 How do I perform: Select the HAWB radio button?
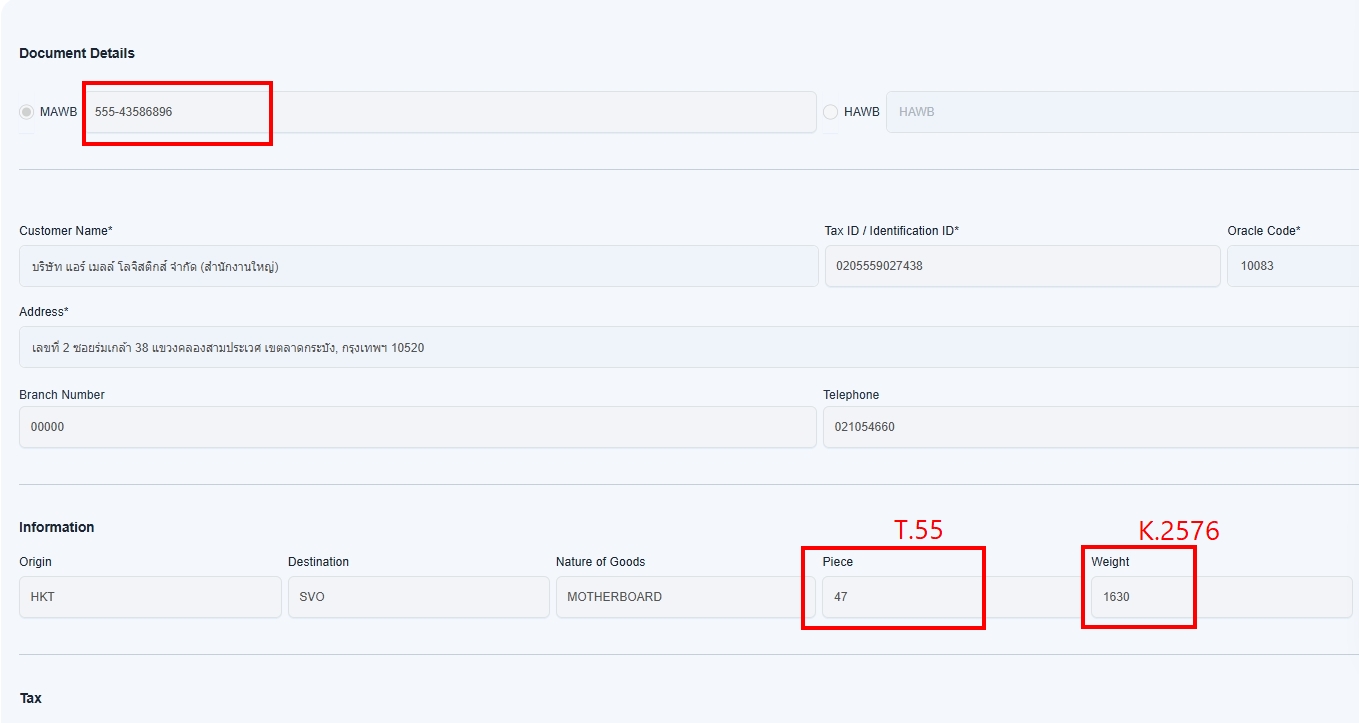[830, 112]
